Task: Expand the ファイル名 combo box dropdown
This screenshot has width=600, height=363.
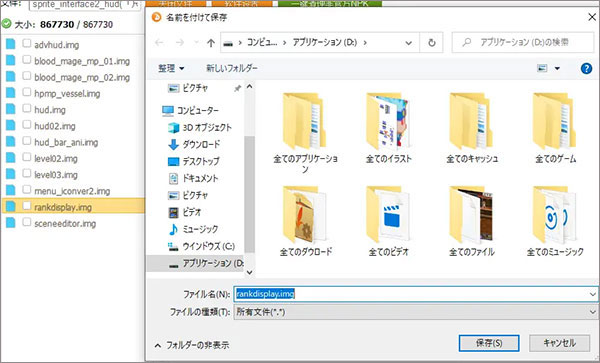Action: pos(592,294)
